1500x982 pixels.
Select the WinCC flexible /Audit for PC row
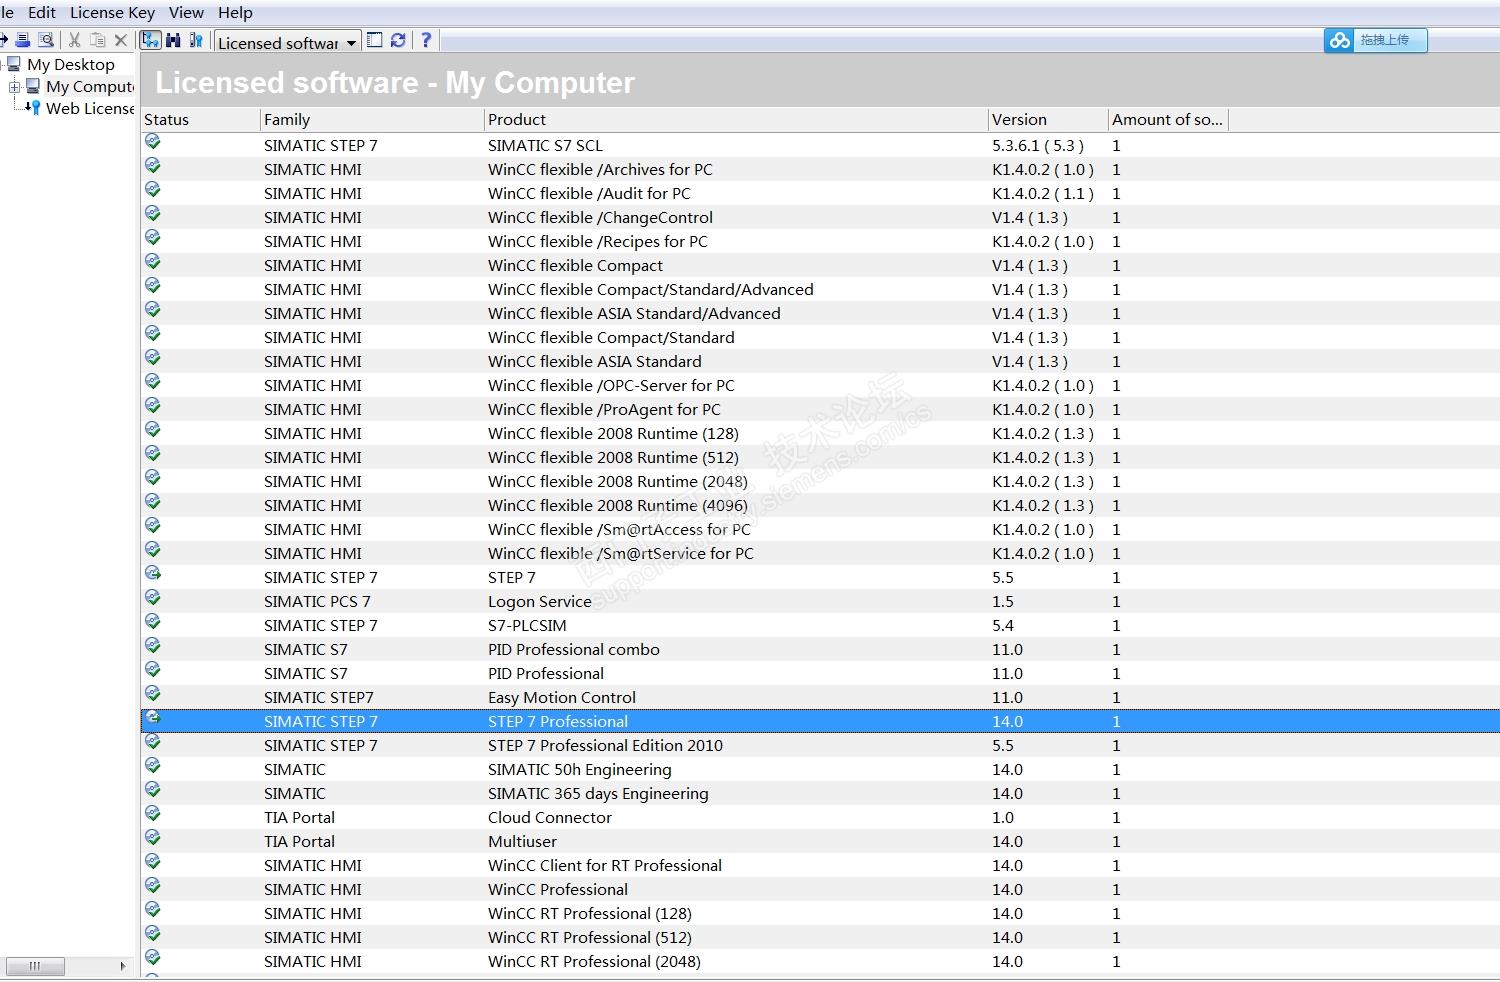click(x=820, y=193)
